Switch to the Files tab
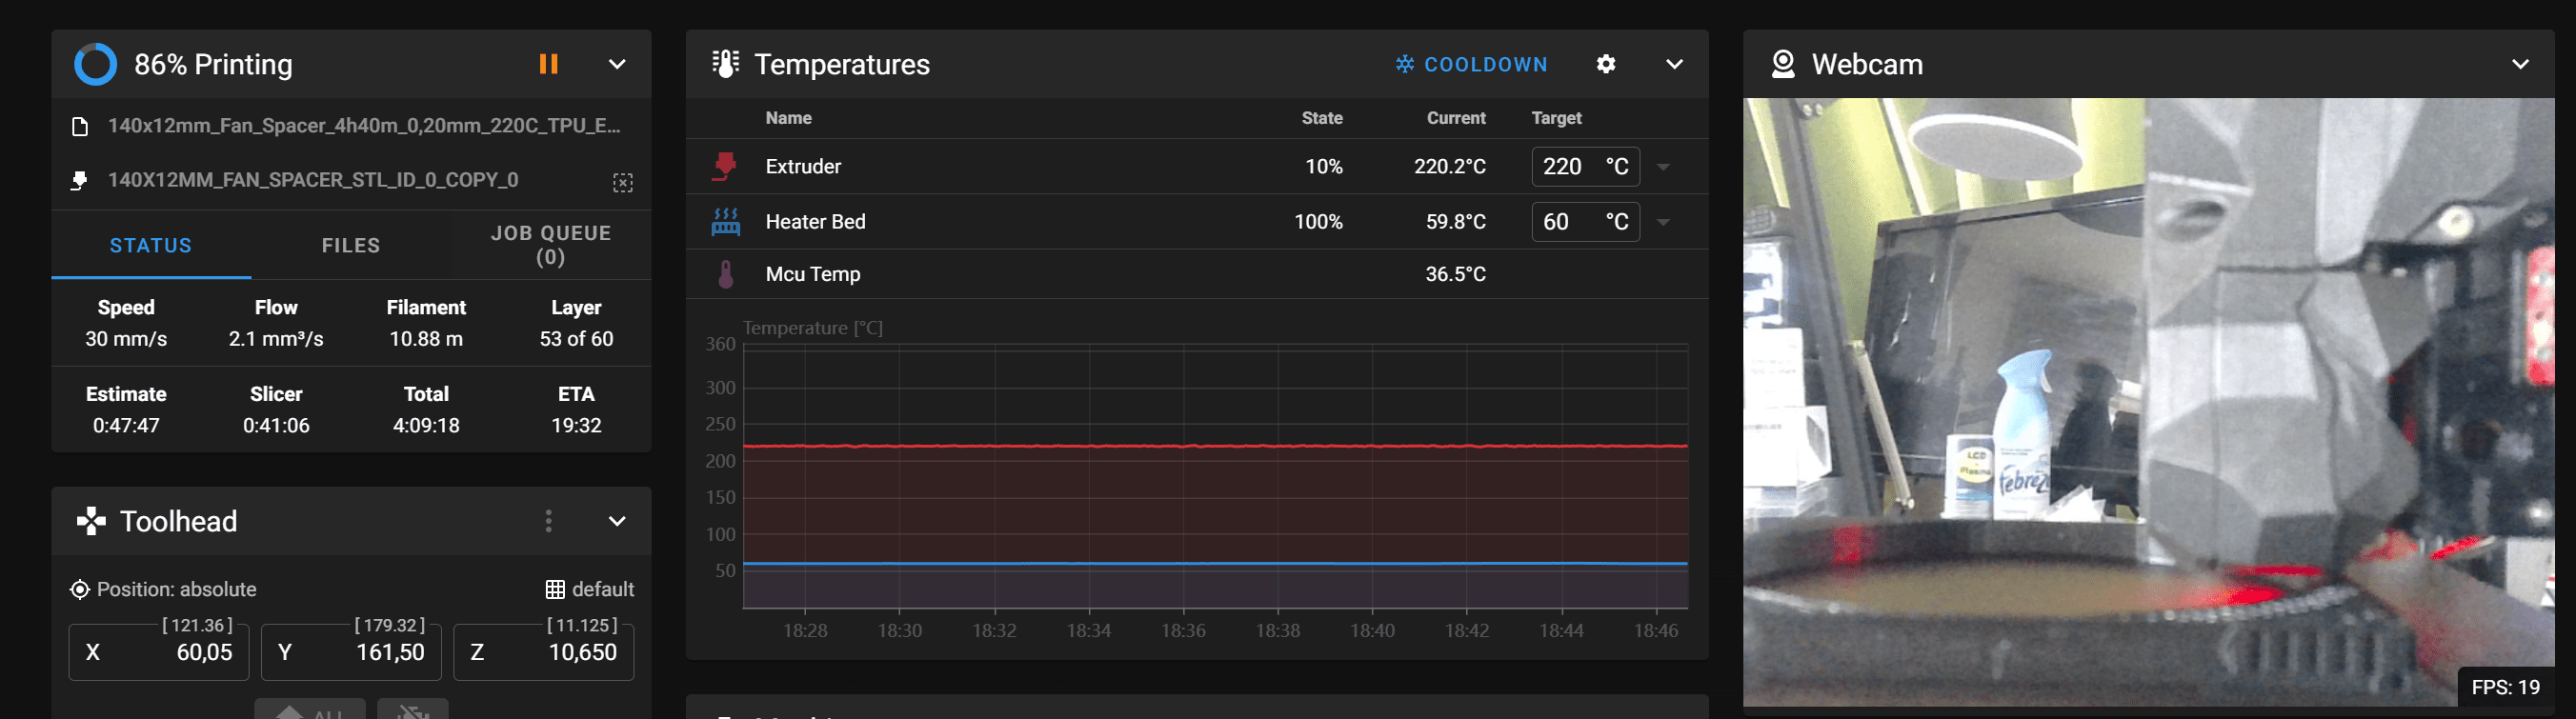 (x=350, y=245)
